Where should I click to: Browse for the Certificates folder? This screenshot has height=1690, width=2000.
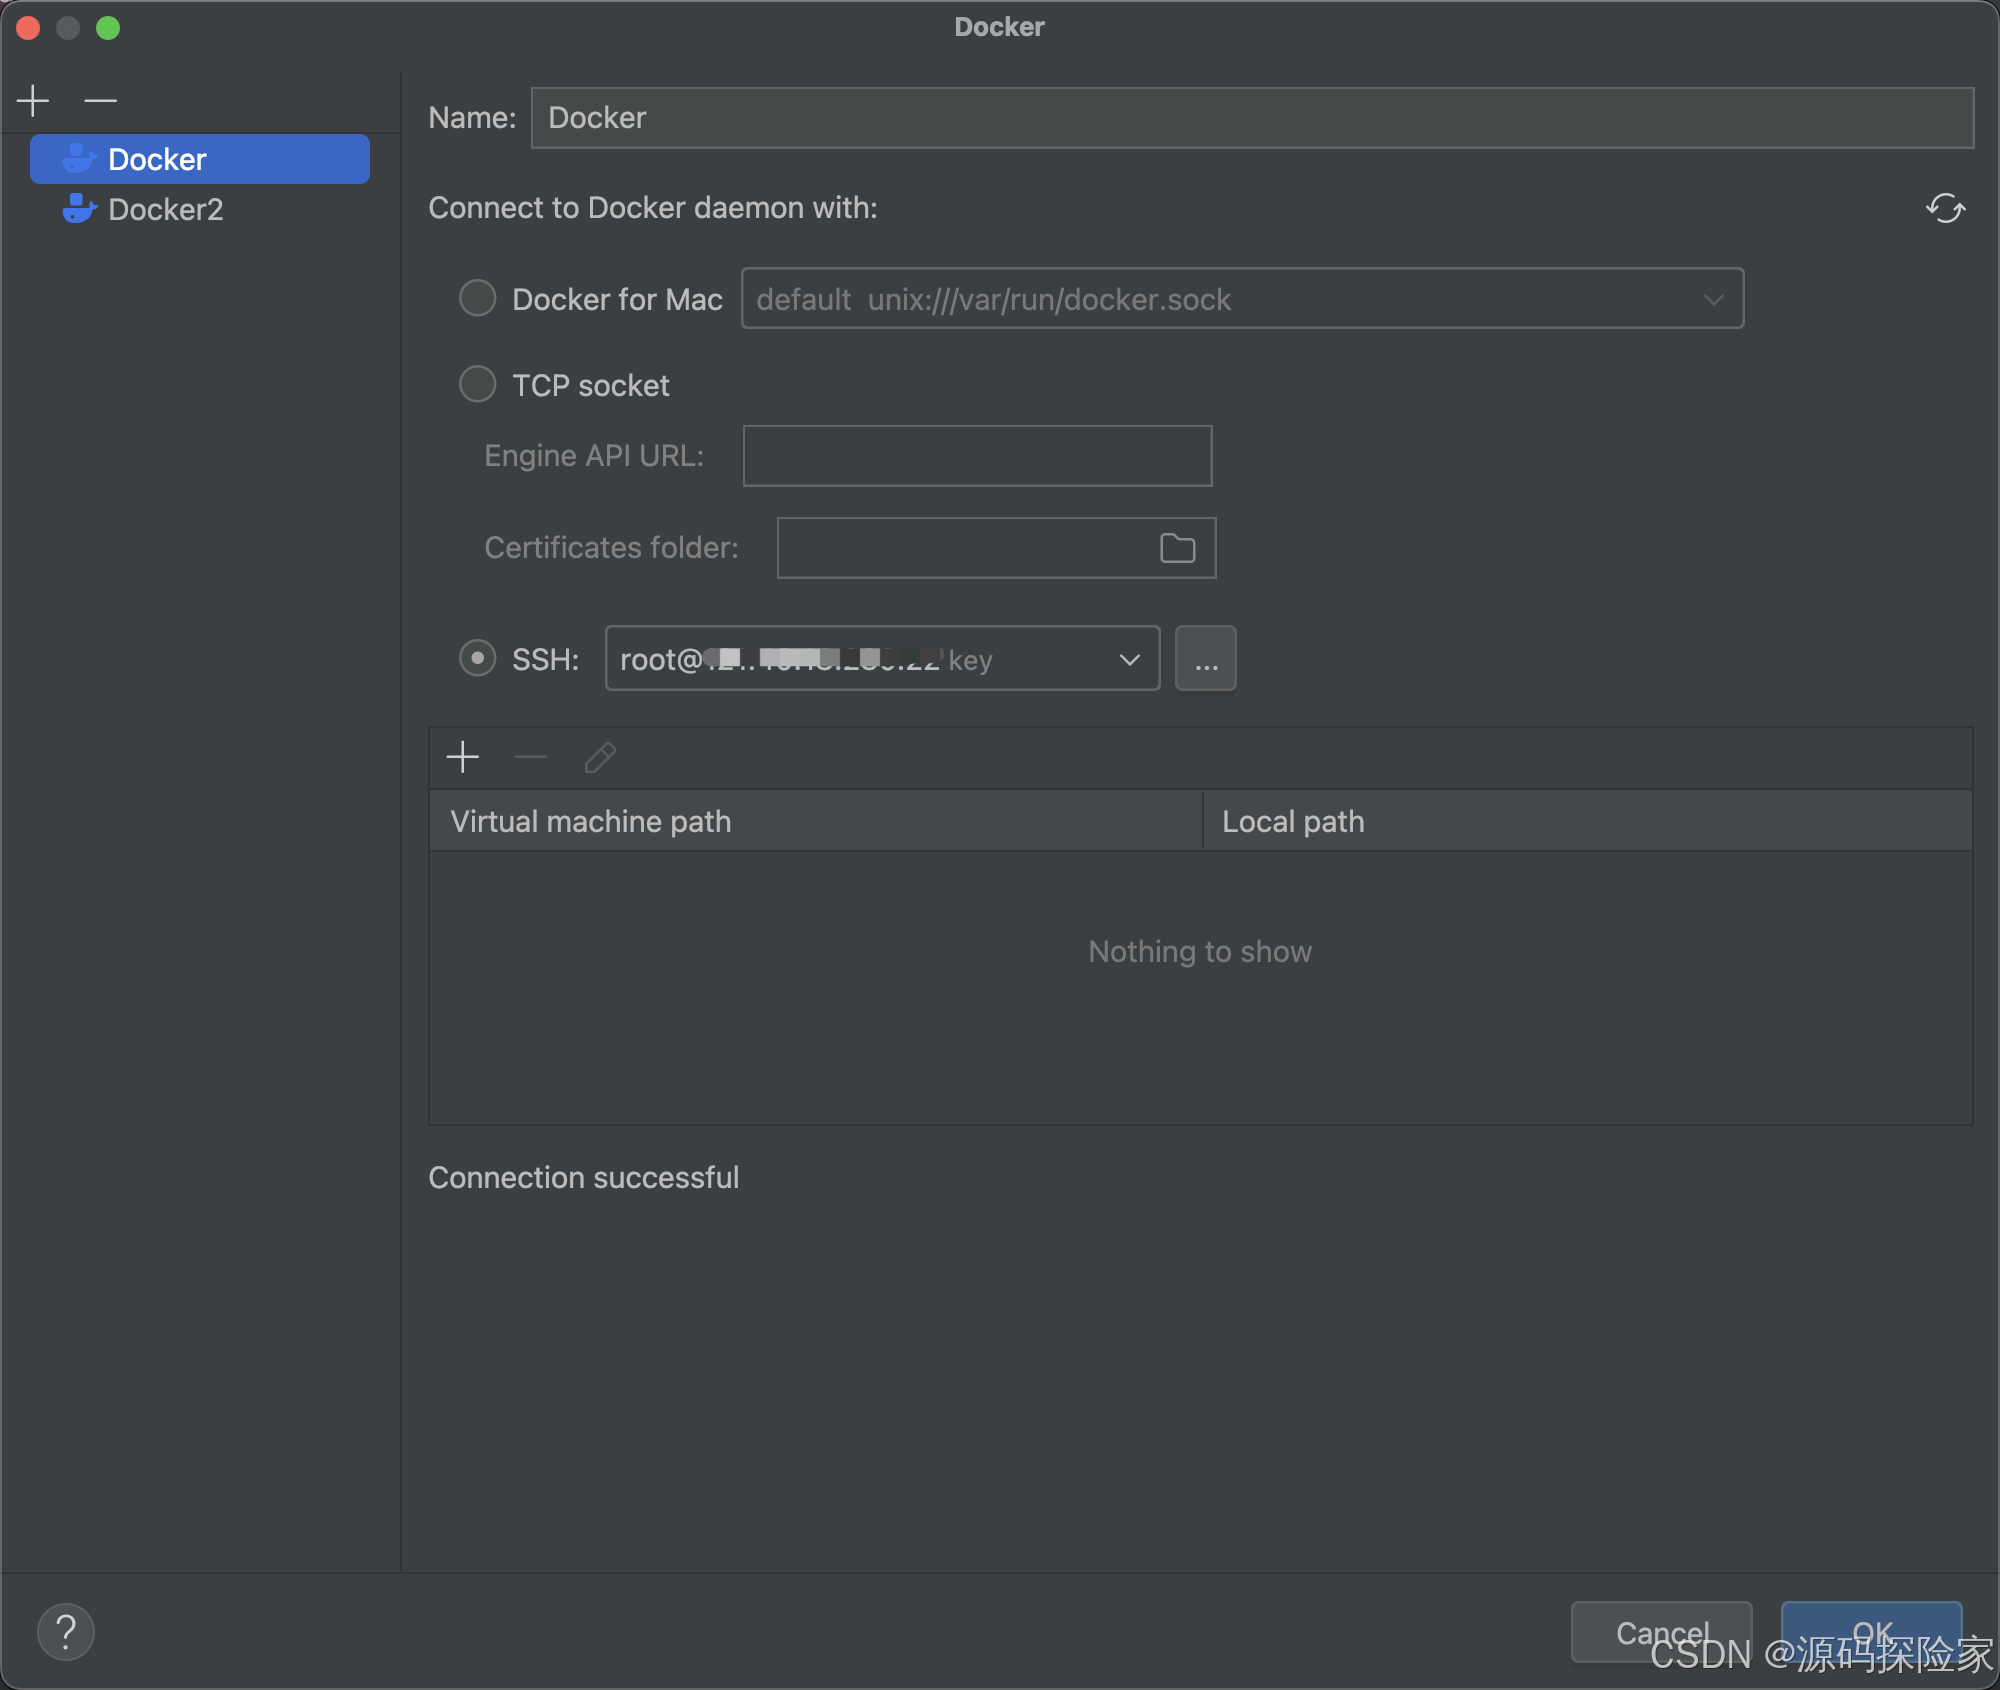click(x=1177, y=548)
